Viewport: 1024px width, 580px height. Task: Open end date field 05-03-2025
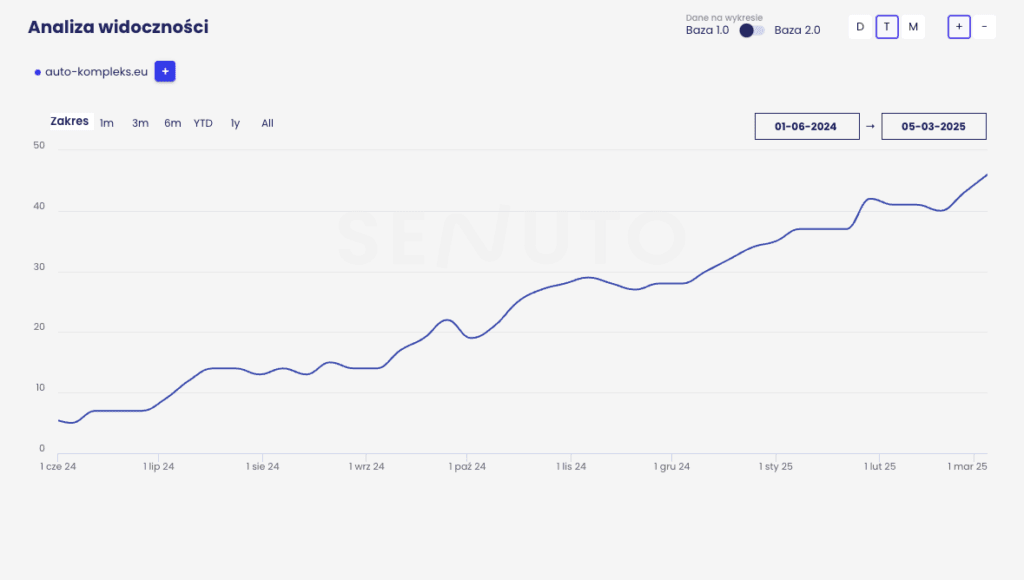[933, 127]
